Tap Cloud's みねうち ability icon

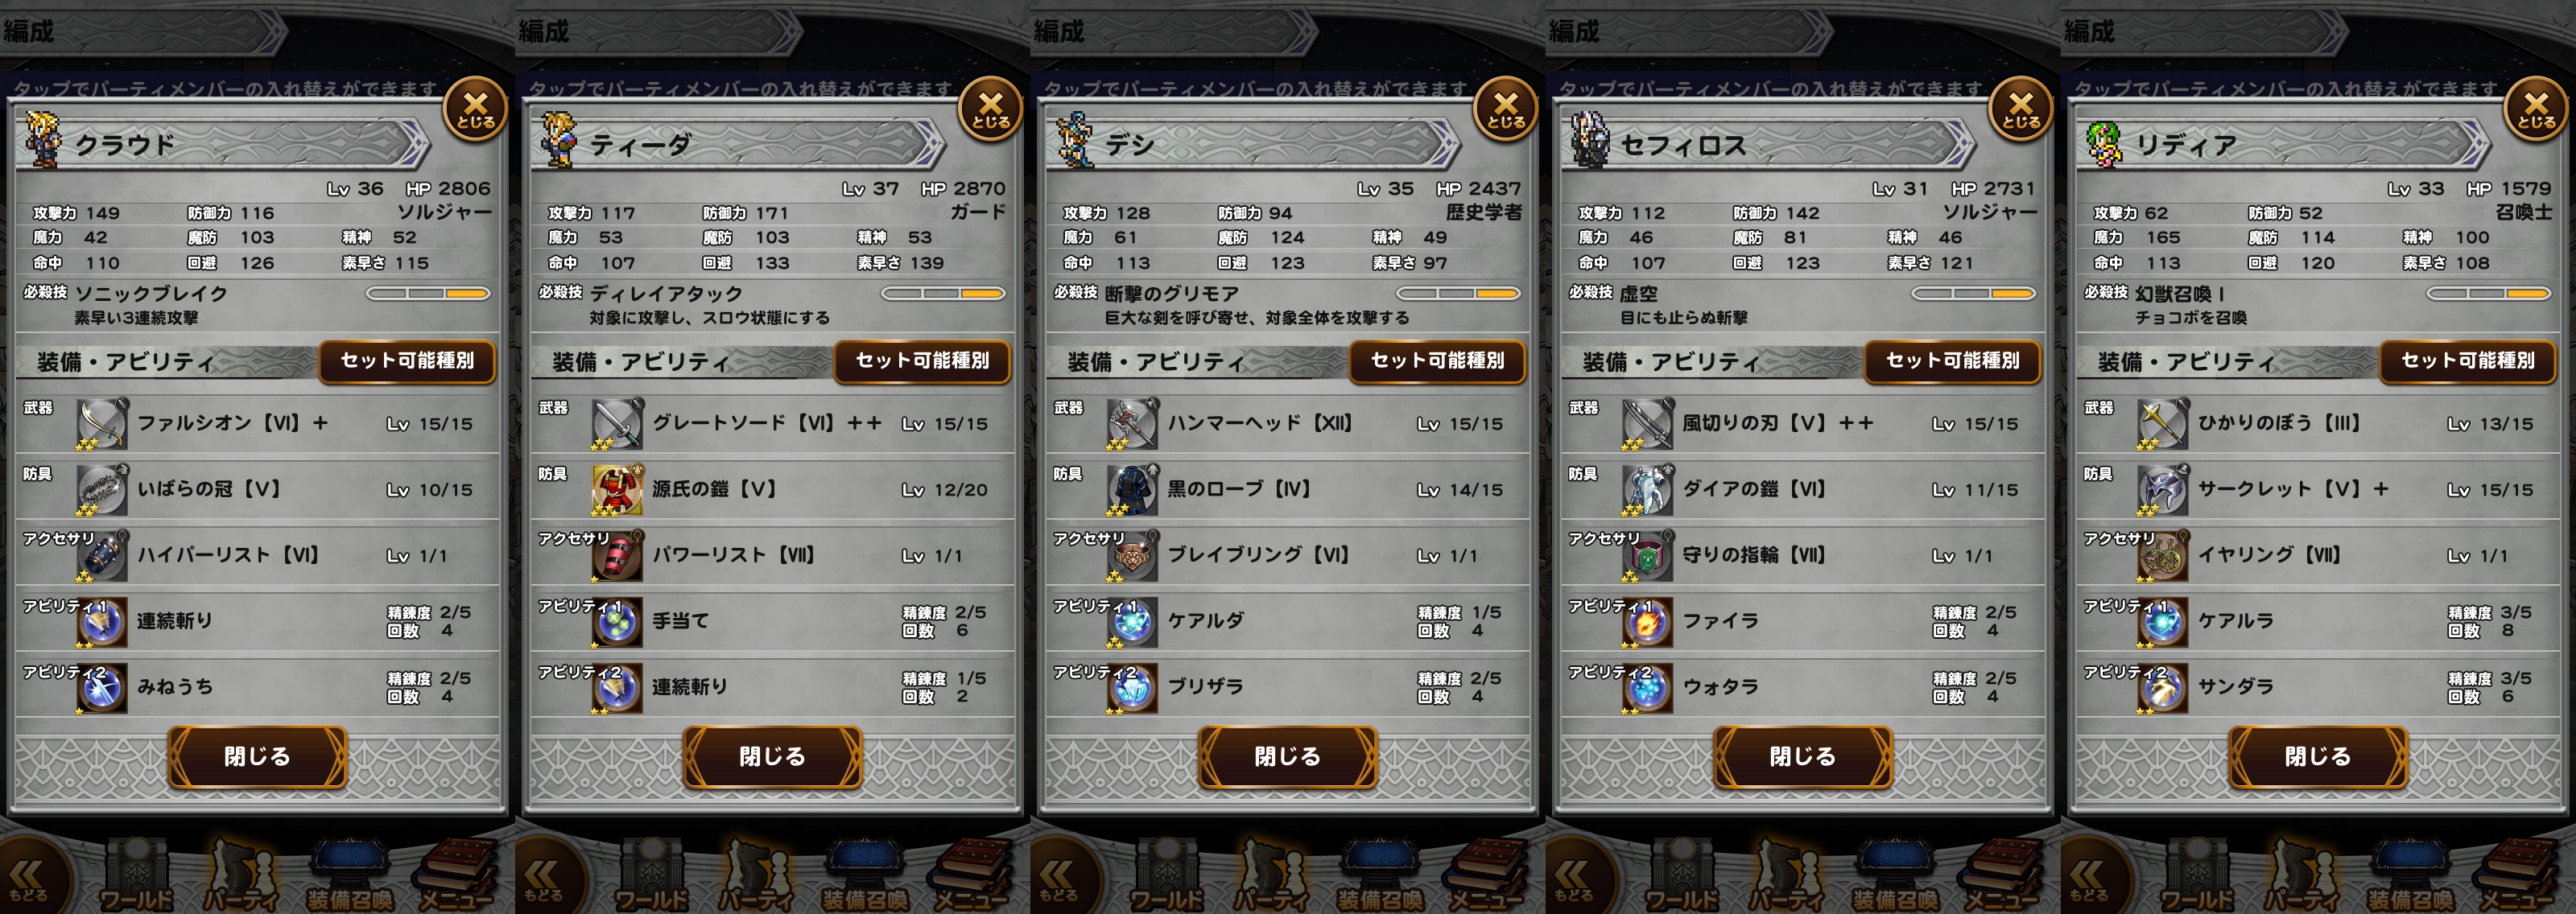(x=102, y=687)
